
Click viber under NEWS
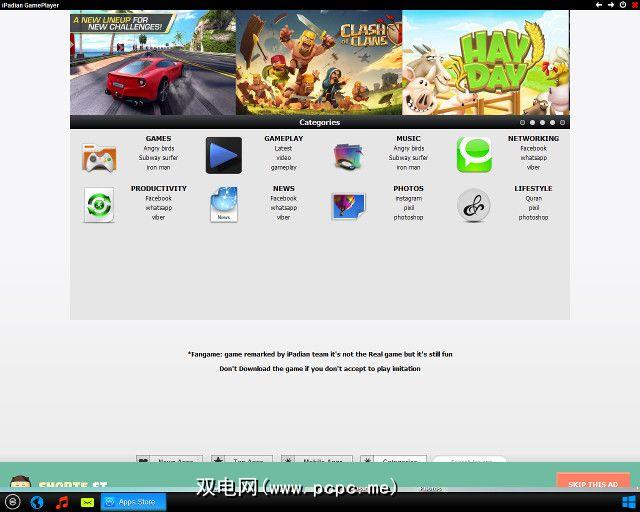click(284, 217)
